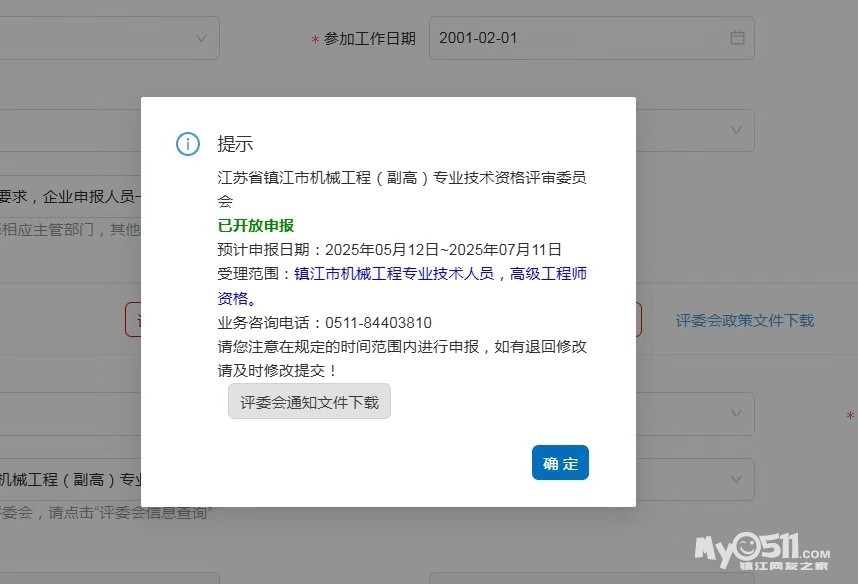Open dropdown arrow right of 评委会通知文件下载 button
The height and width of the screenshot is (584, 858).
click(736, 413)
